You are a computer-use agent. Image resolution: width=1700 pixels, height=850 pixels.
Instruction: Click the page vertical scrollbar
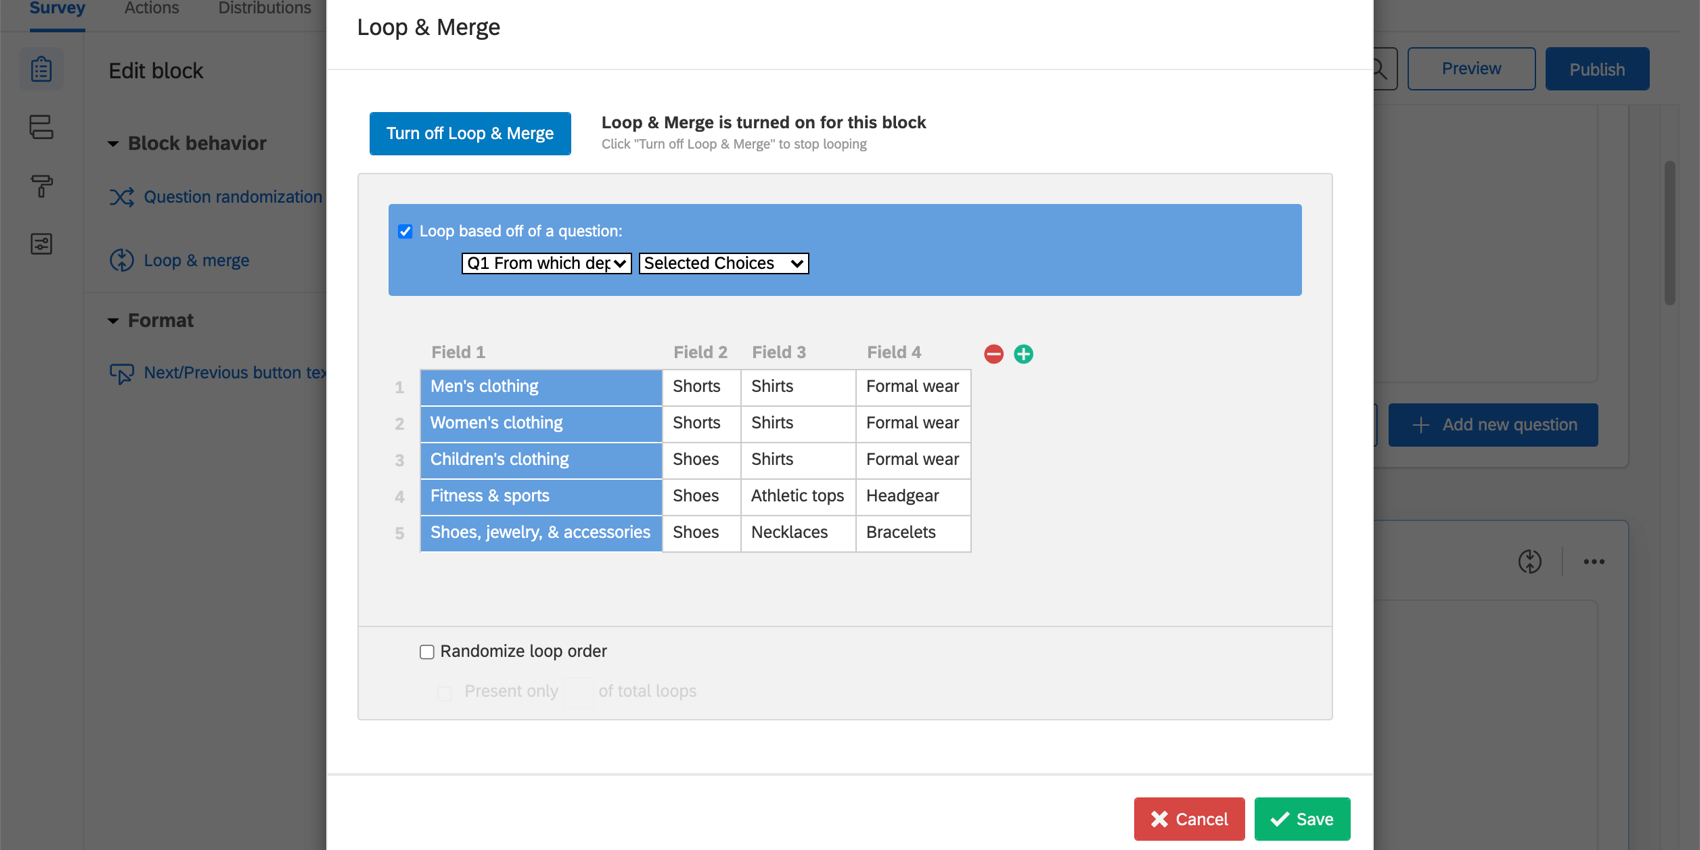[1669, 232]
